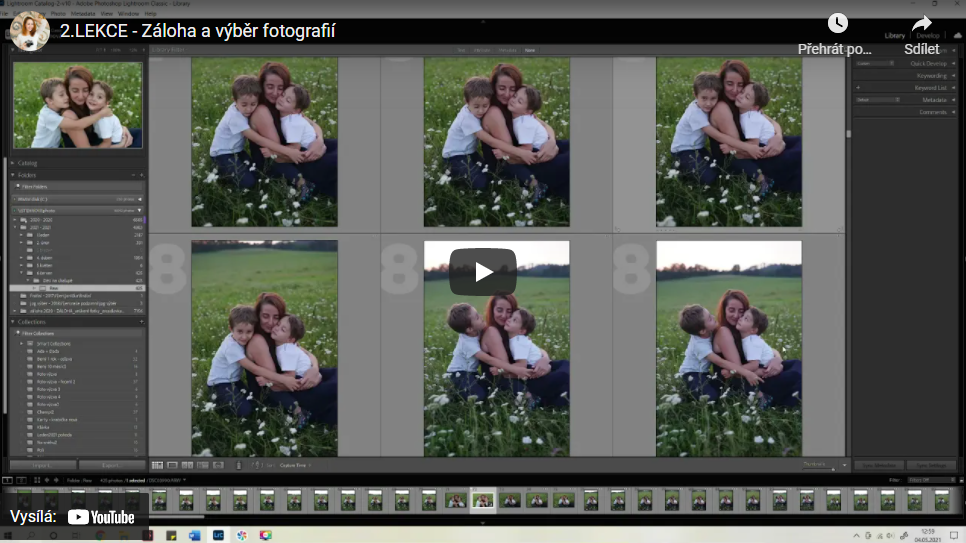
Task: Click the Collections panel plus icon
Action: 142,322
